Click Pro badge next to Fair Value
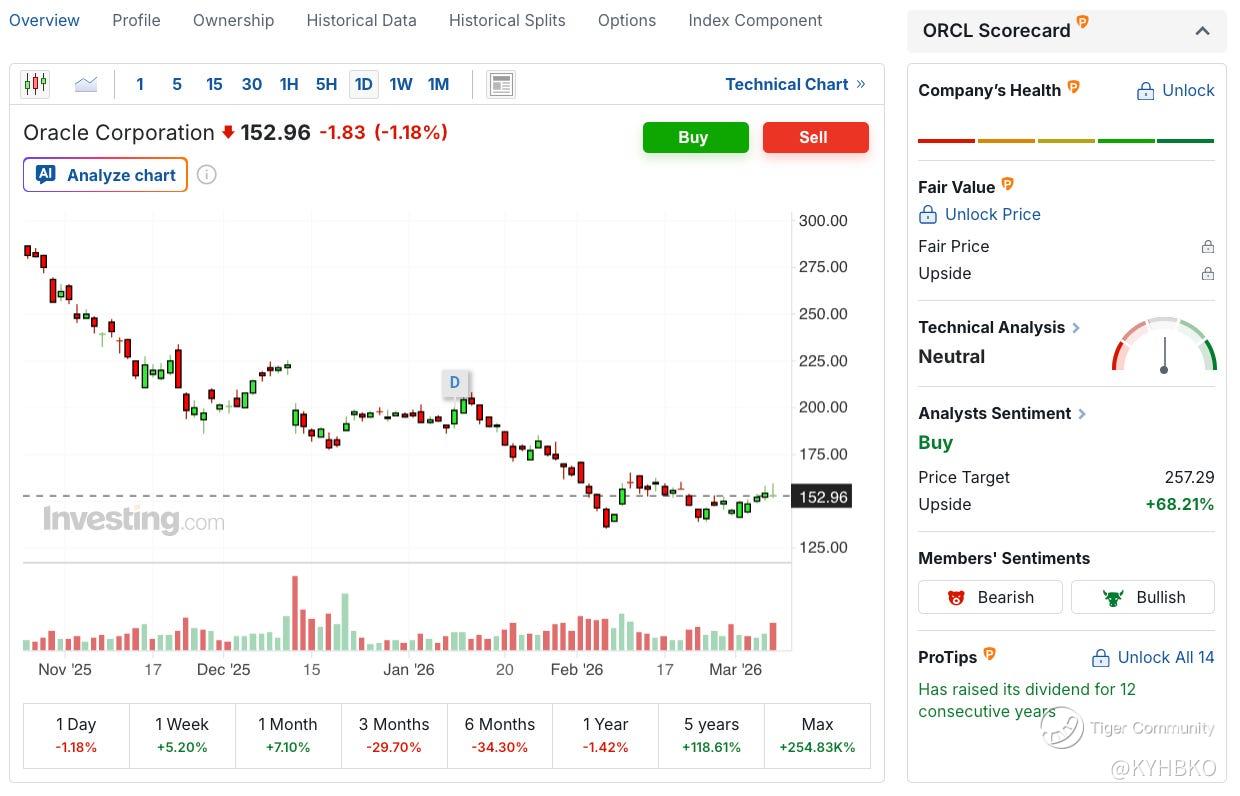This screenshot has width=1240, height=796. [1007, 184]
